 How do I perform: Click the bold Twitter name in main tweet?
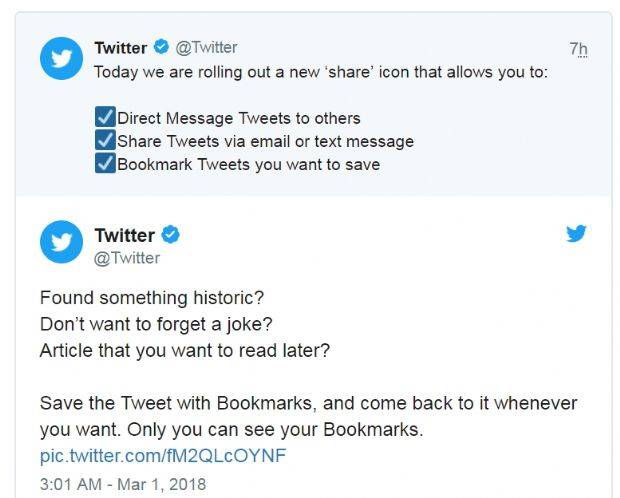(x=124, y=236)
